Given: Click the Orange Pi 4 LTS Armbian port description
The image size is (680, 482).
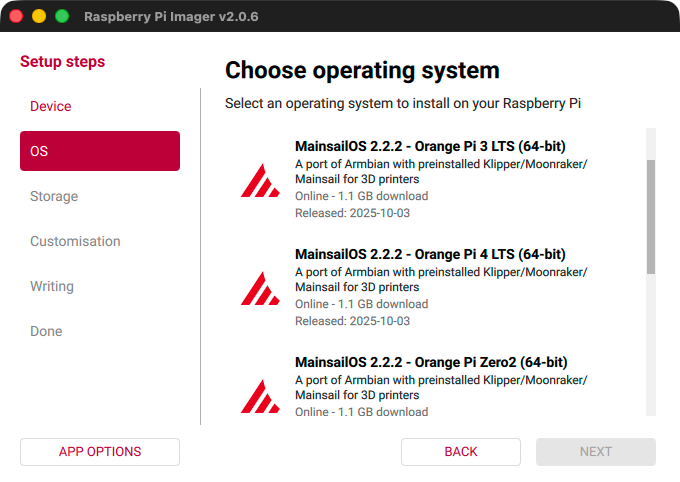Looking at the screenshot, I should click(x=441, y=280).
